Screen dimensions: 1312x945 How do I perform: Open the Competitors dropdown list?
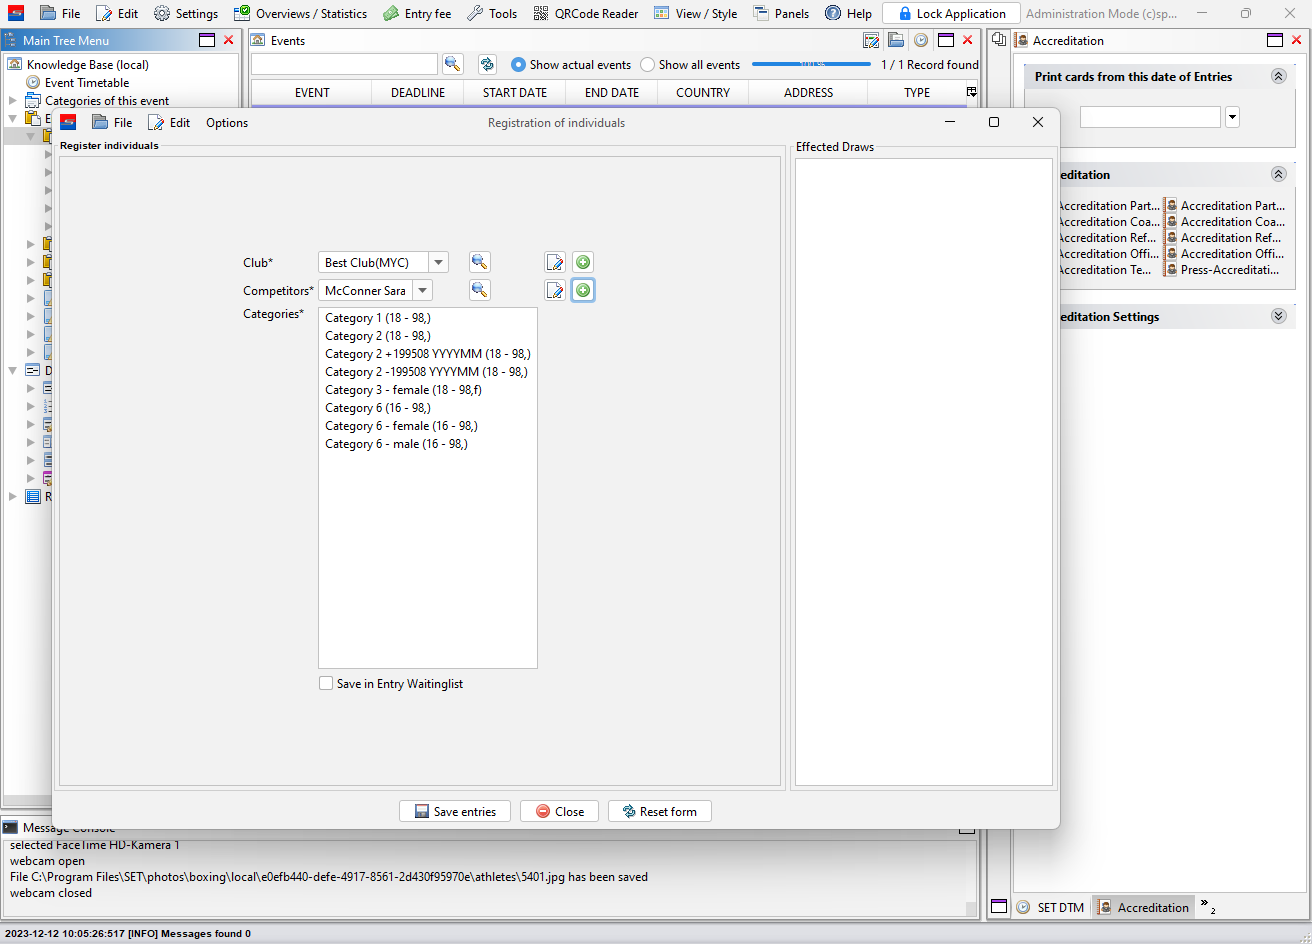[423, 290]
